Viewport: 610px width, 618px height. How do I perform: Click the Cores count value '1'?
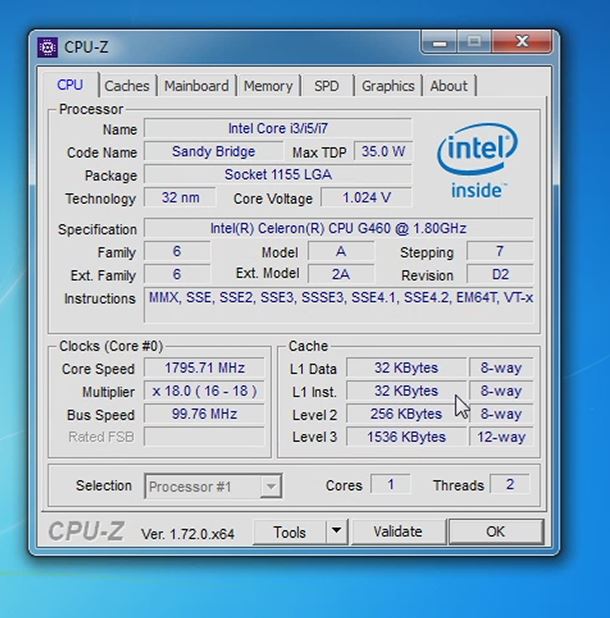point(391,484)
